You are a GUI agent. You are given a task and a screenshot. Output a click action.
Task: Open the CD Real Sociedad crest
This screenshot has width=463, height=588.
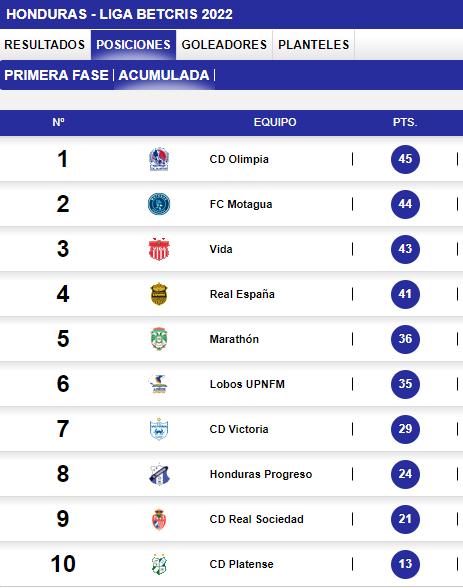click(159, 519)
